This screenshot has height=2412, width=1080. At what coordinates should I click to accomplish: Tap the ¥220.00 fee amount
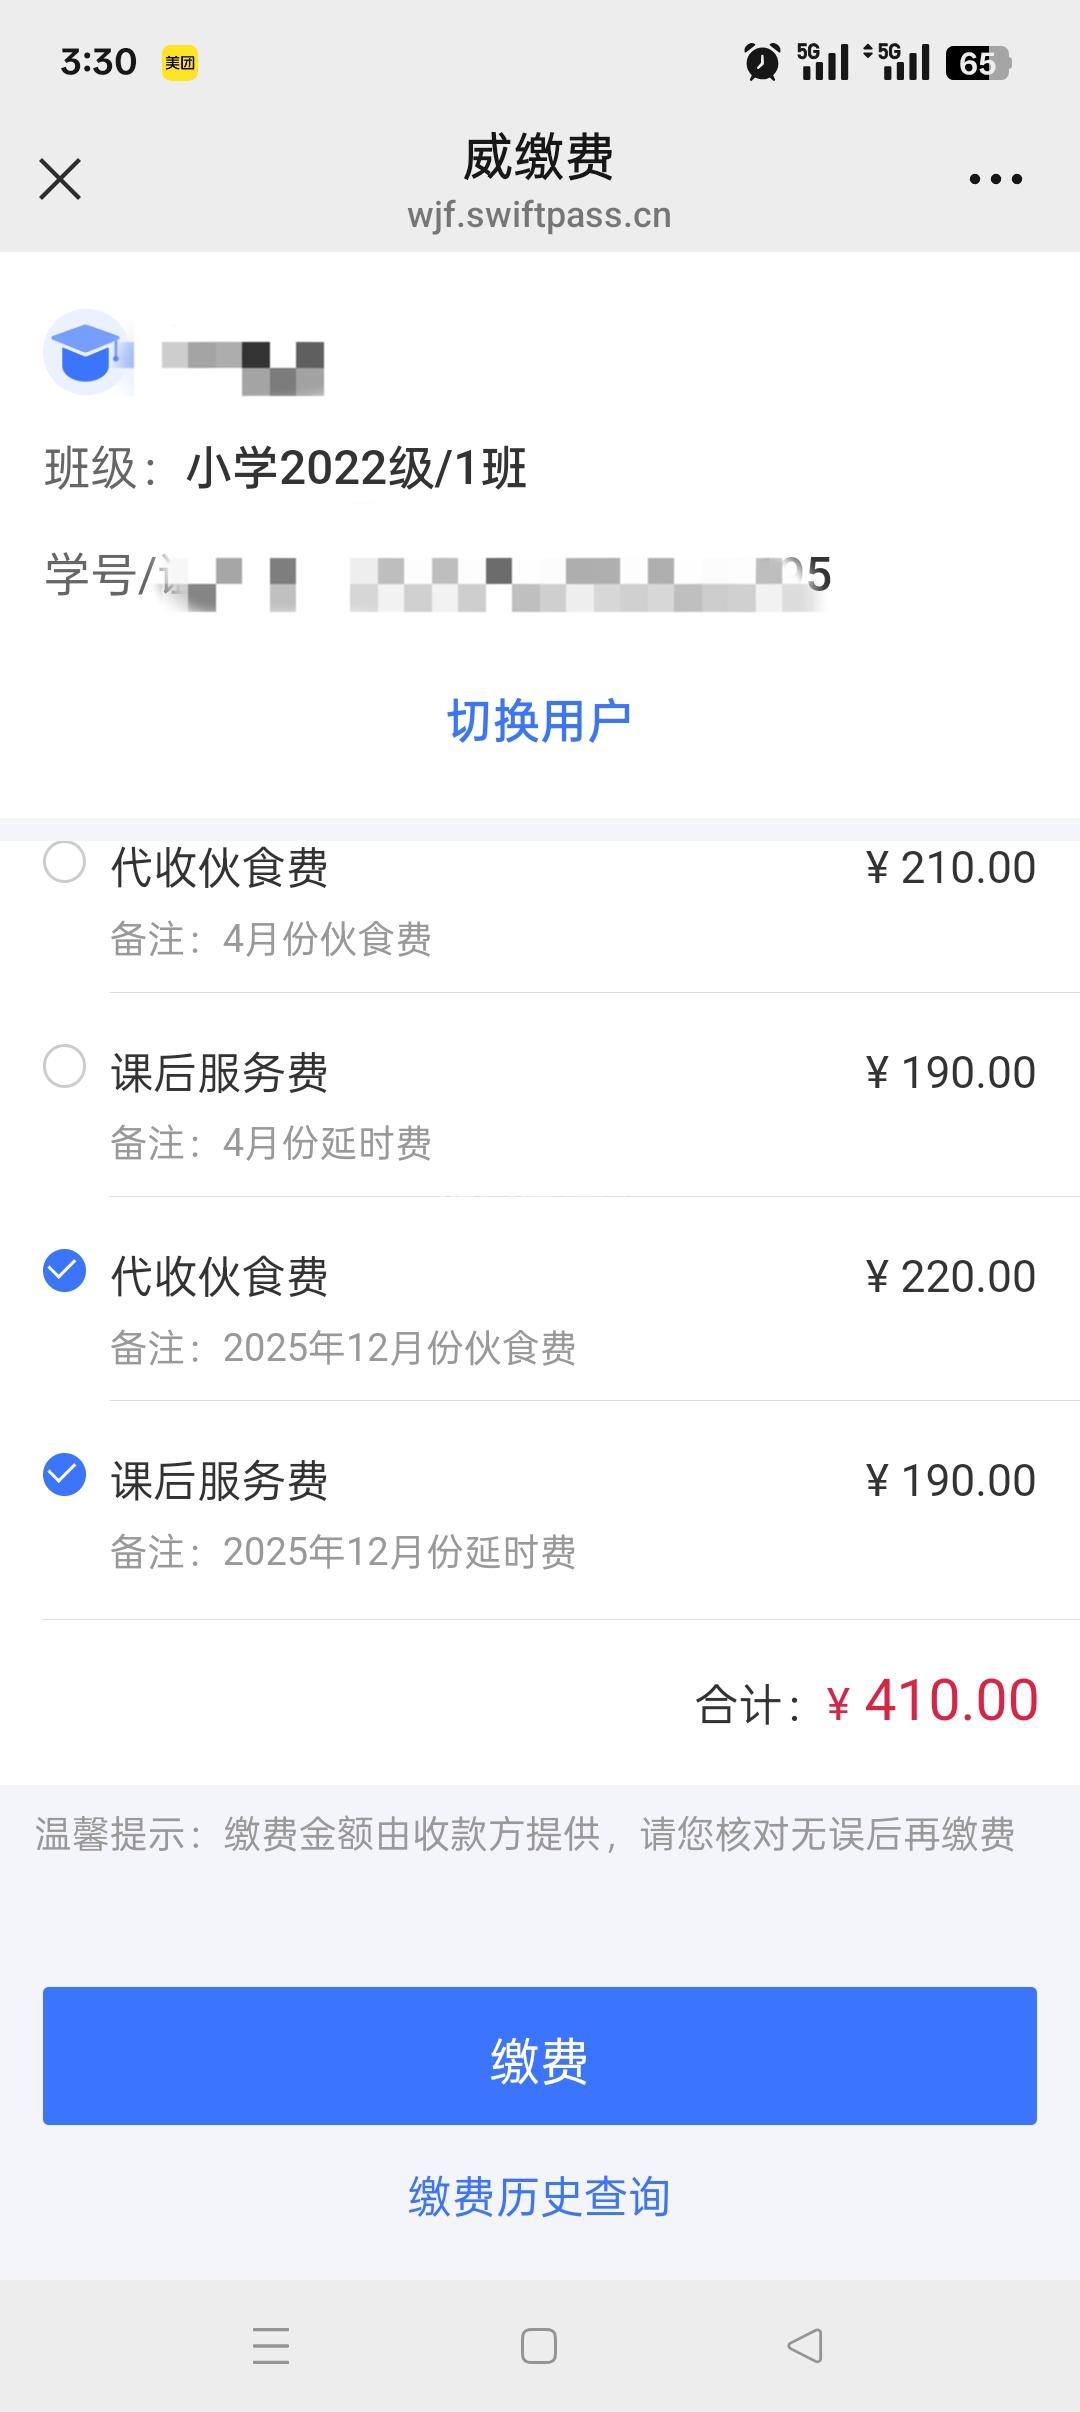950,1277
